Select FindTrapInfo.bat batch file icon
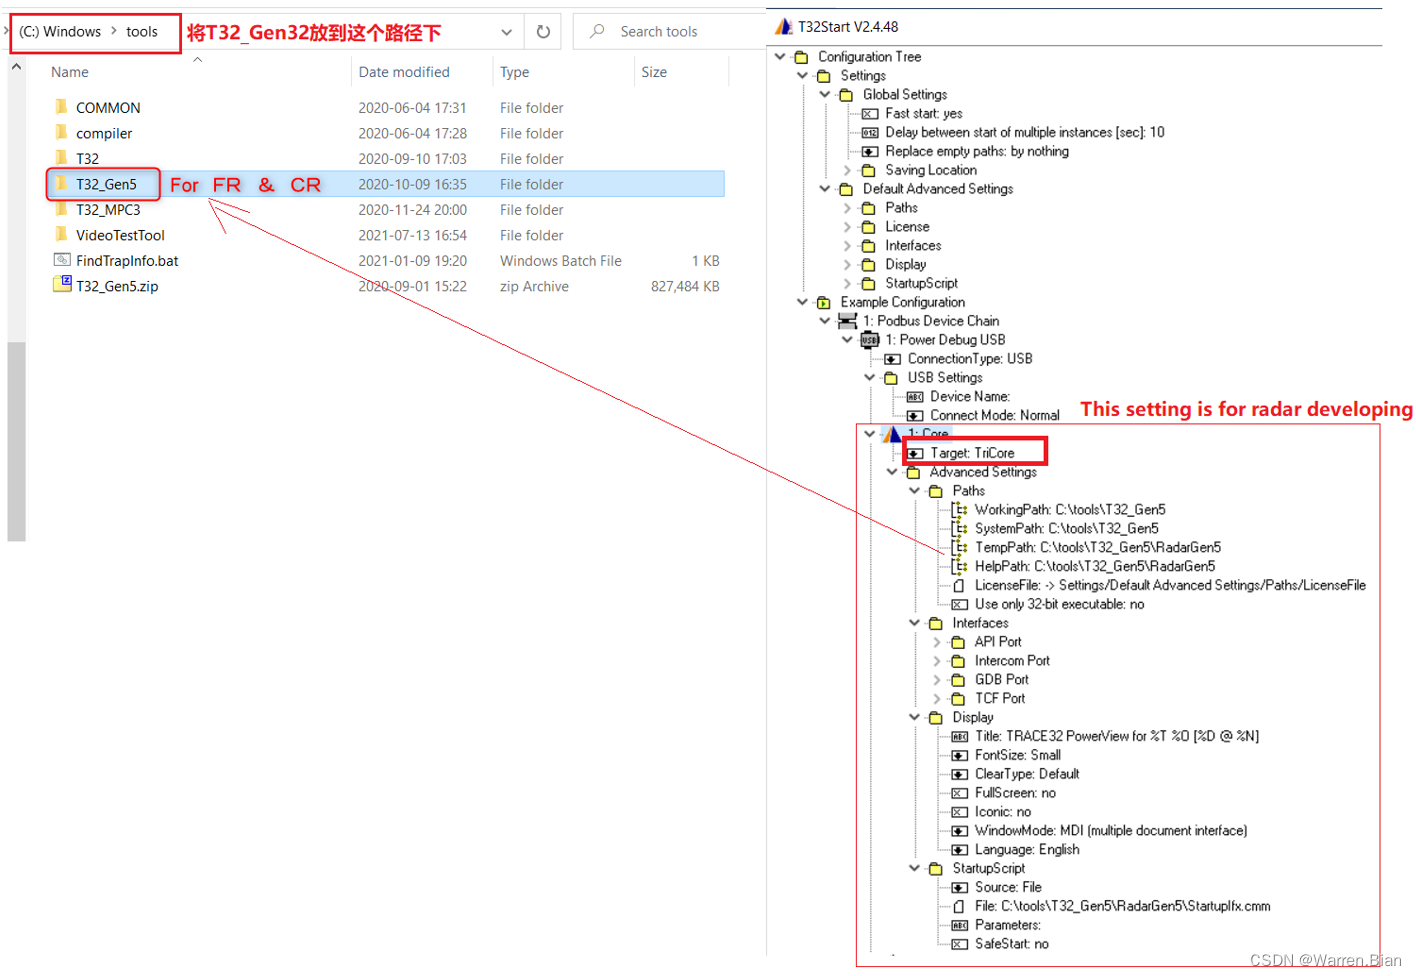This screenshot has height=976, width=1416. [x=62, y=260]
